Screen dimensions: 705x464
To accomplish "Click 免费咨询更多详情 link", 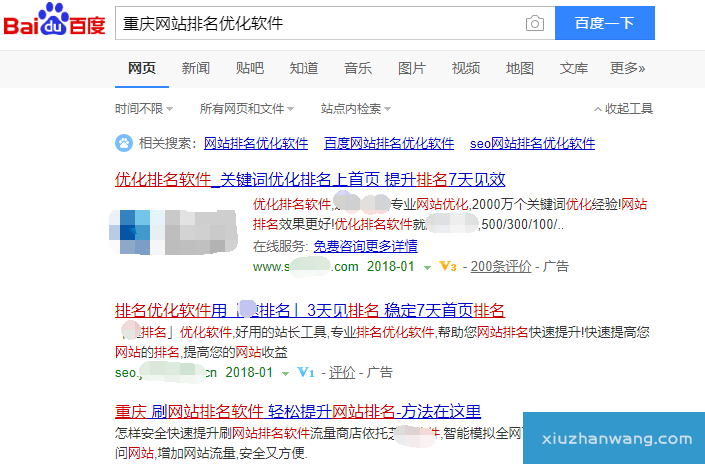I will [x=366, y=246].
